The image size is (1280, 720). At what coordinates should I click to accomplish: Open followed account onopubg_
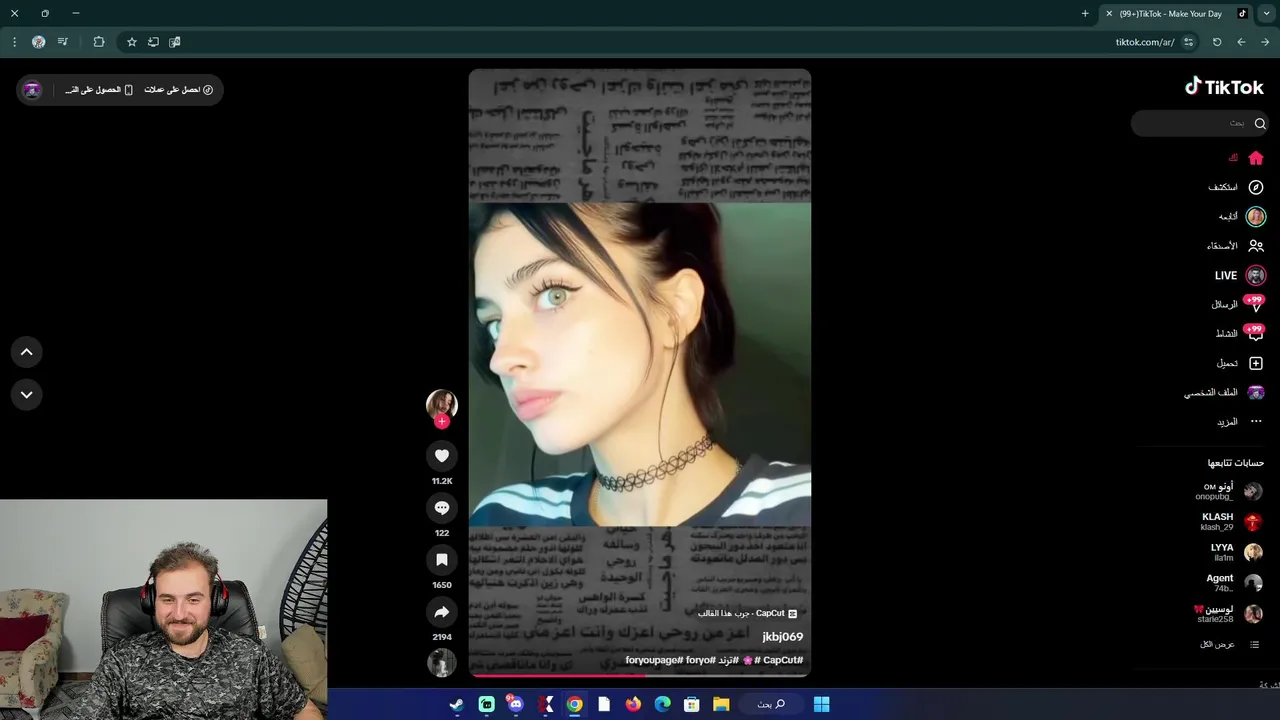tap(1228, 491)
